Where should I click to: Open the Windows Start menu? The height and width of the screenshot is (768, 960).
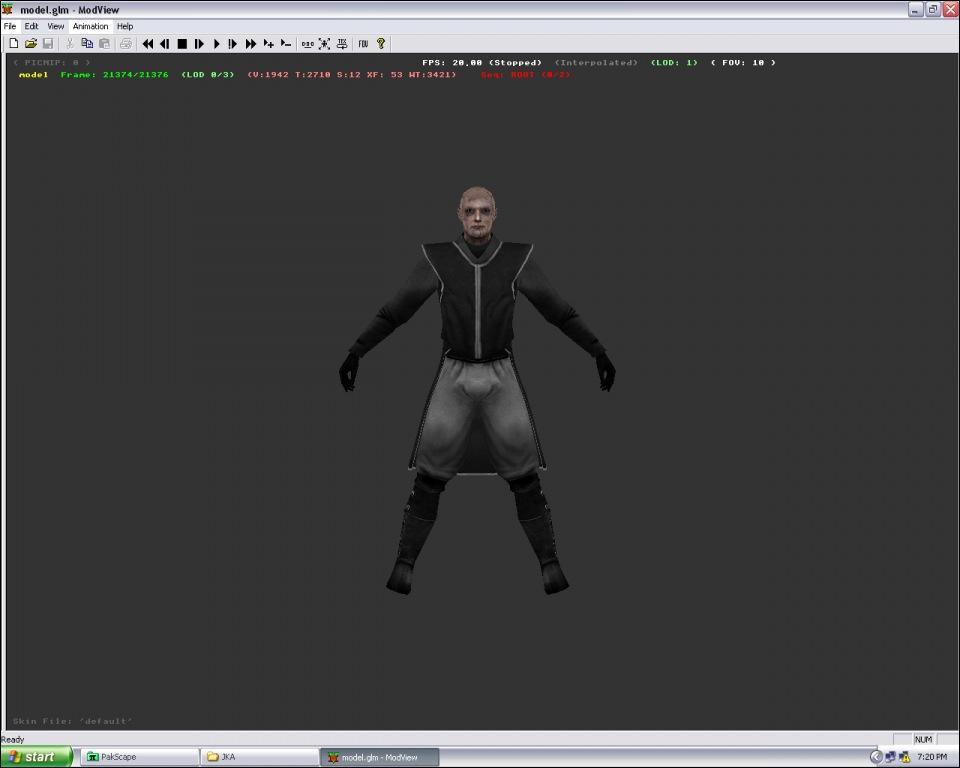tap(36, 757)
